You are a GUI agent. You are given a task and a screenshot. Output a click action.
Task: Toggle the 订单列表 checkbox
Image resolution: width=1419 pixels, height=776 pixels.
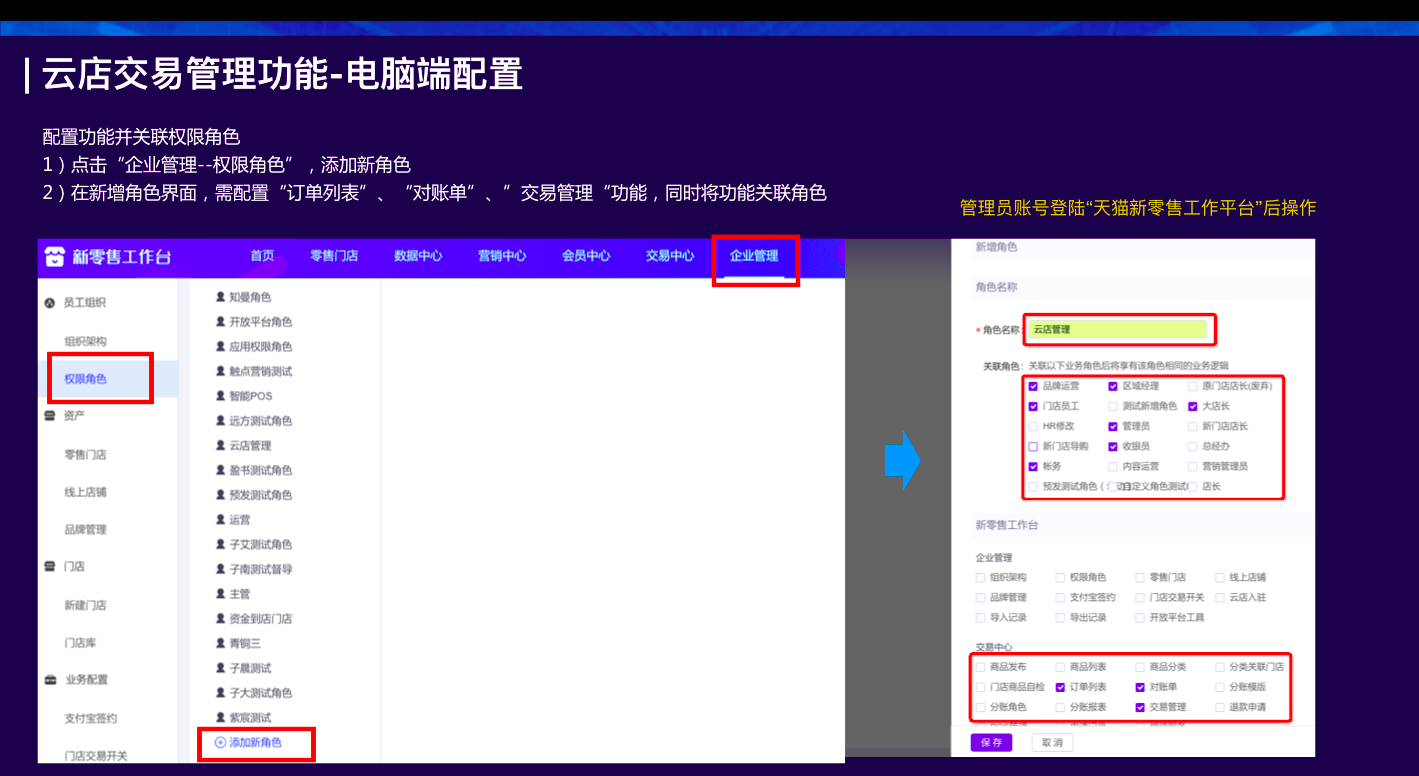(1060, 687)
